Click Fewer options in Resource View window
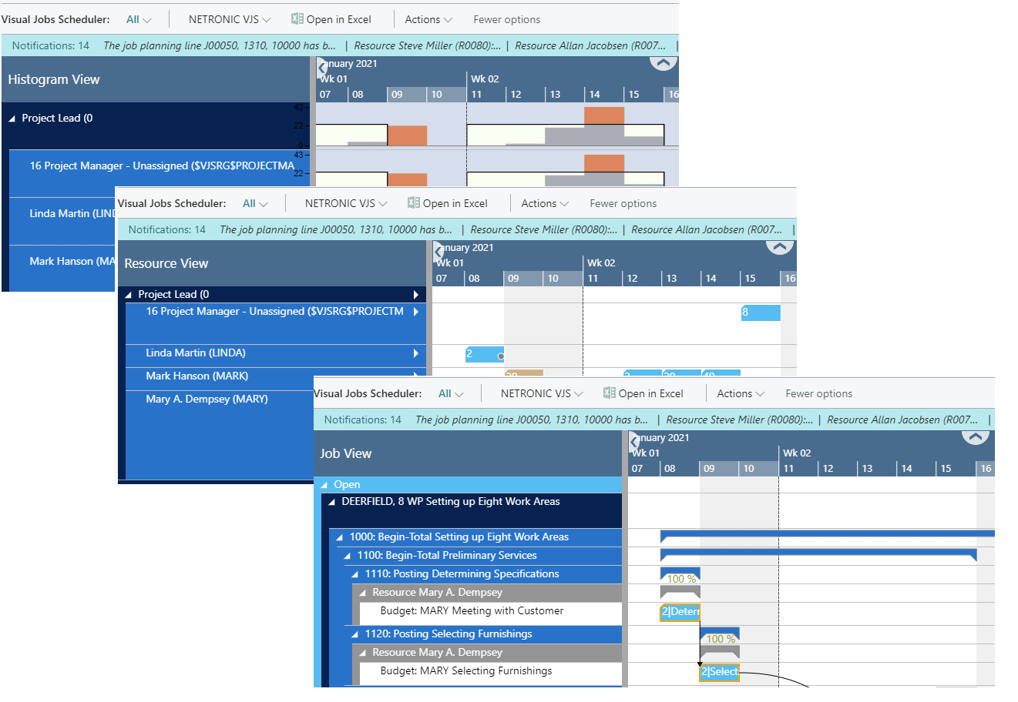The image size is (1018, 702). [623, 203]
